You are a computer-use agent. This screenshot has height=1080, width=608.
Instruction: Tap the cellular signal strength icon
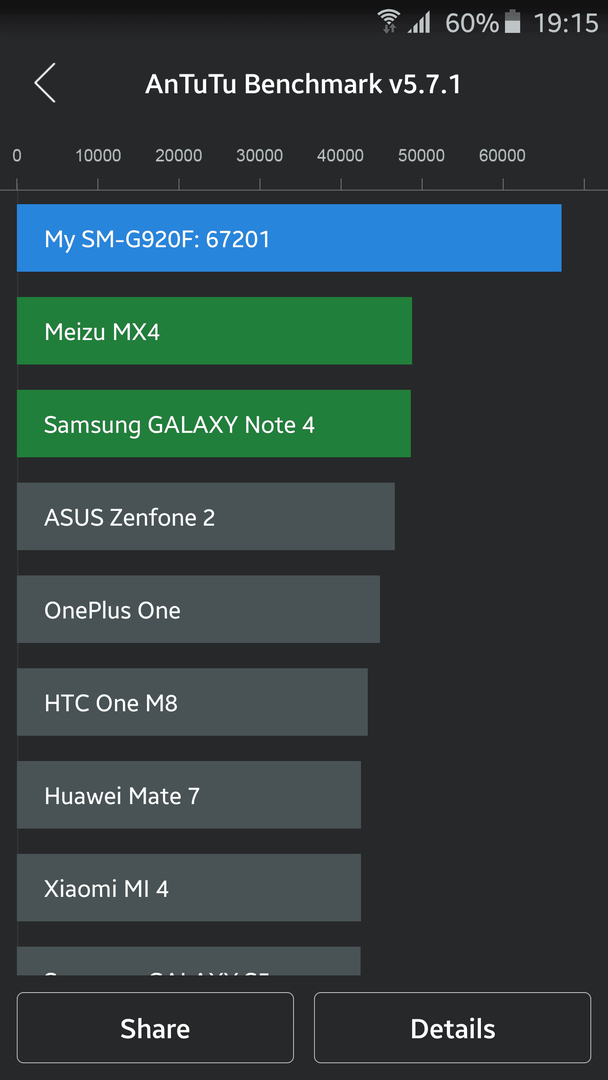[x=419, y=23]
